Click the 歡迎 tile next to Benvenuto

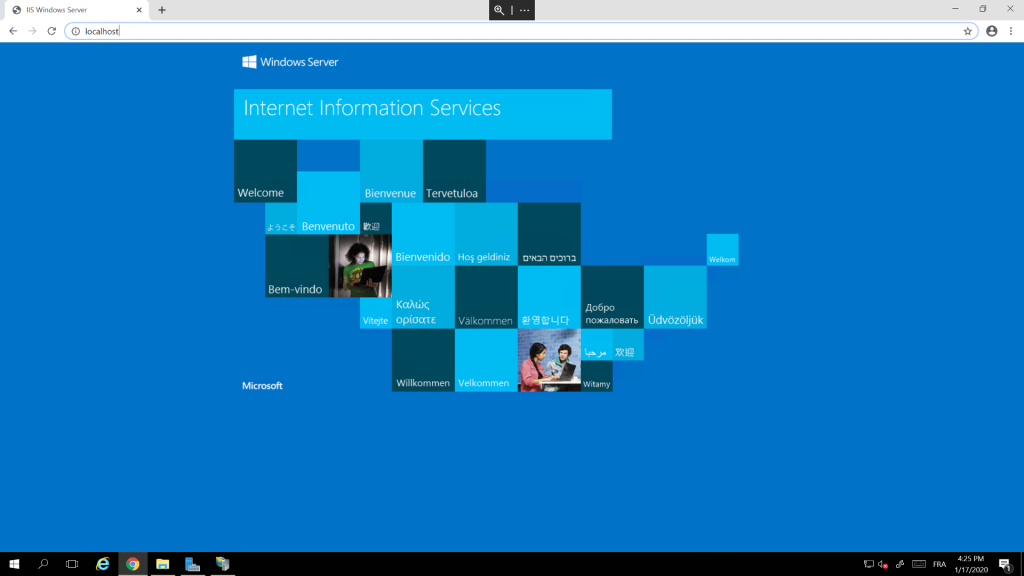376,218
